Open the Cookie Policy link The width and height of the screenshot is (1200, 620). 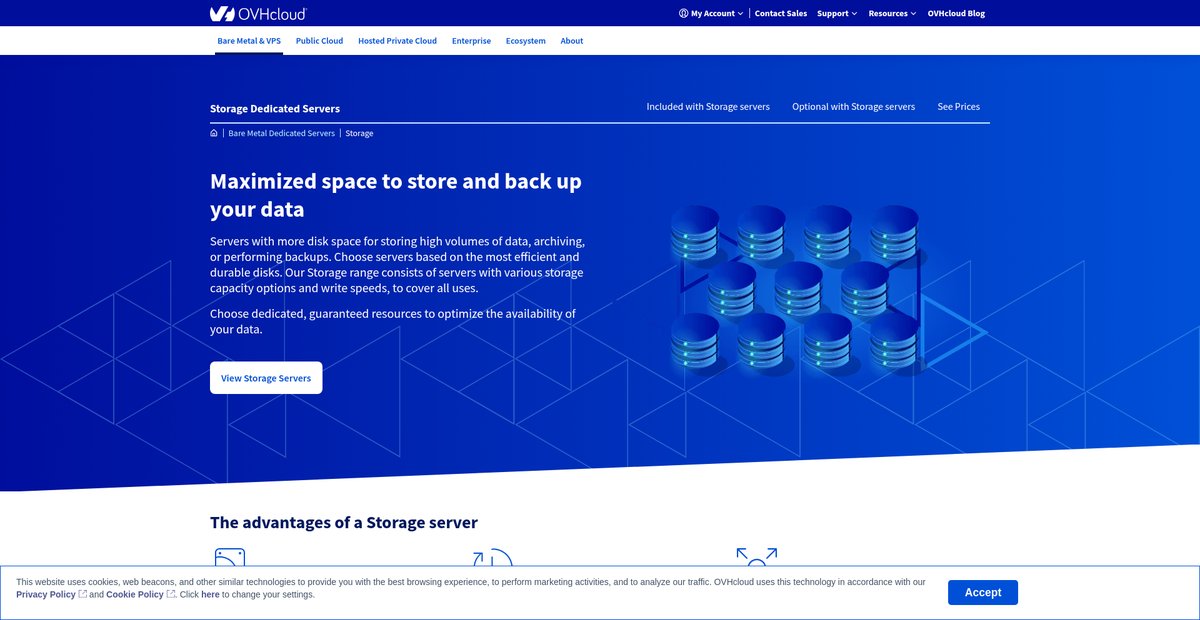point(135,594)
